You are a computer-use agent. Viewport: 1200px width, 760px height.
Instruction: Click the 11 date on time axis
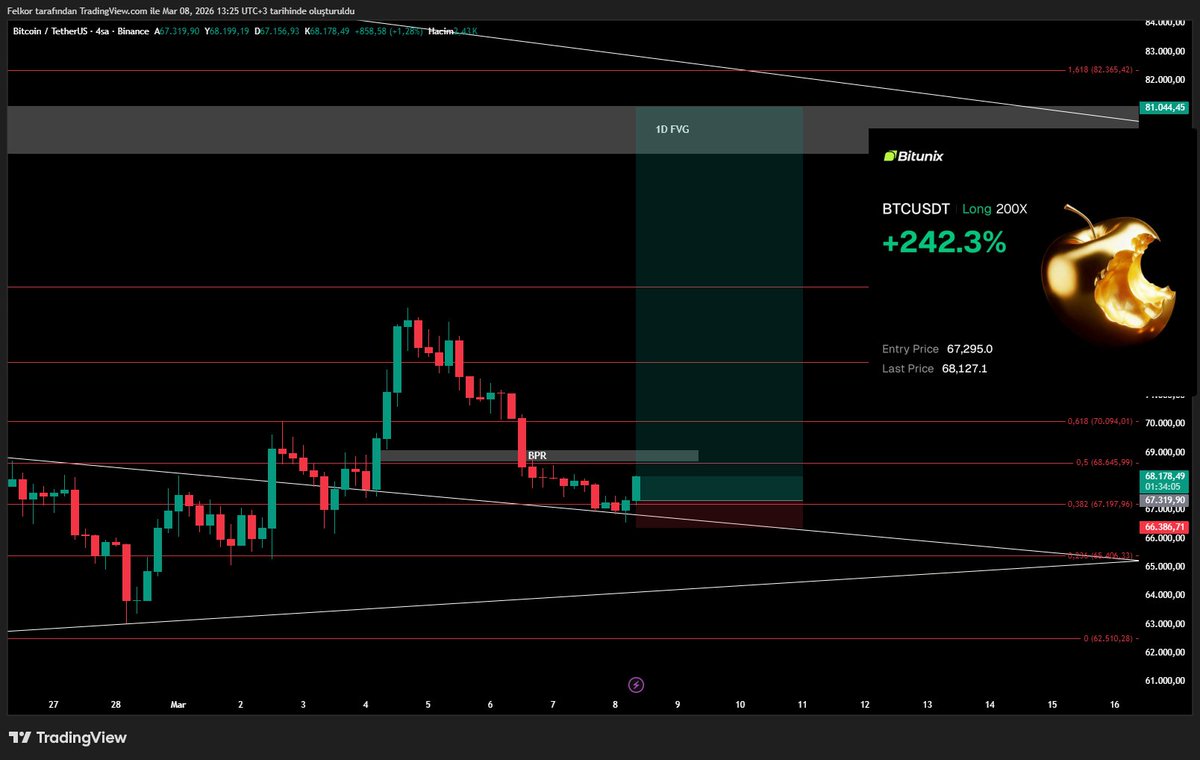[x=802, y=704]
